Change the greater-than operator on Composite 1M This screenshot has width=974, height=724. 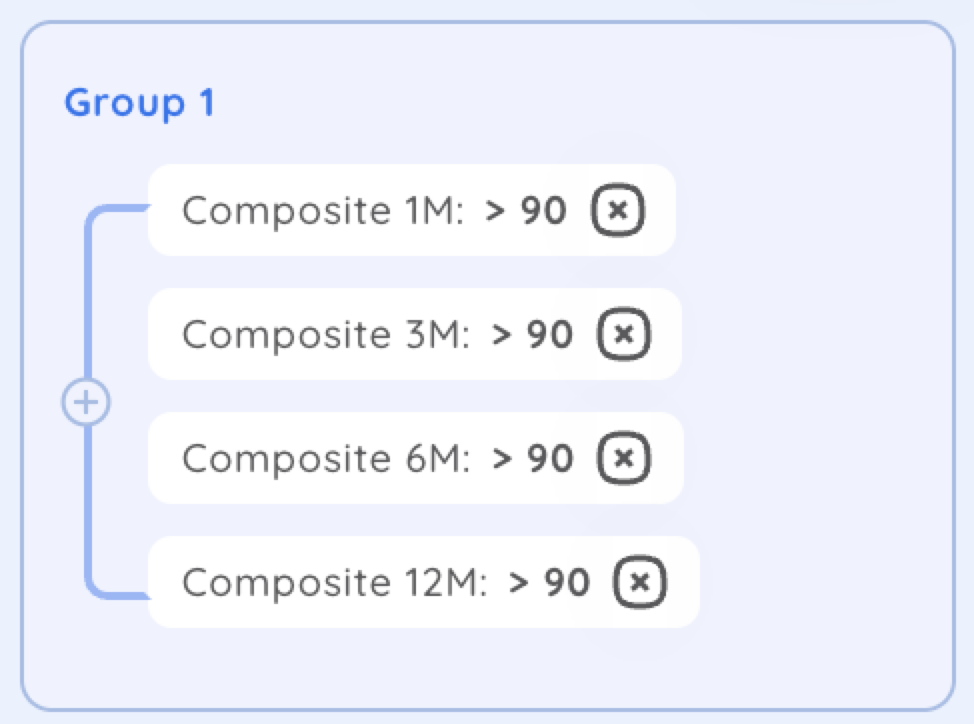[x=495, y=211]
